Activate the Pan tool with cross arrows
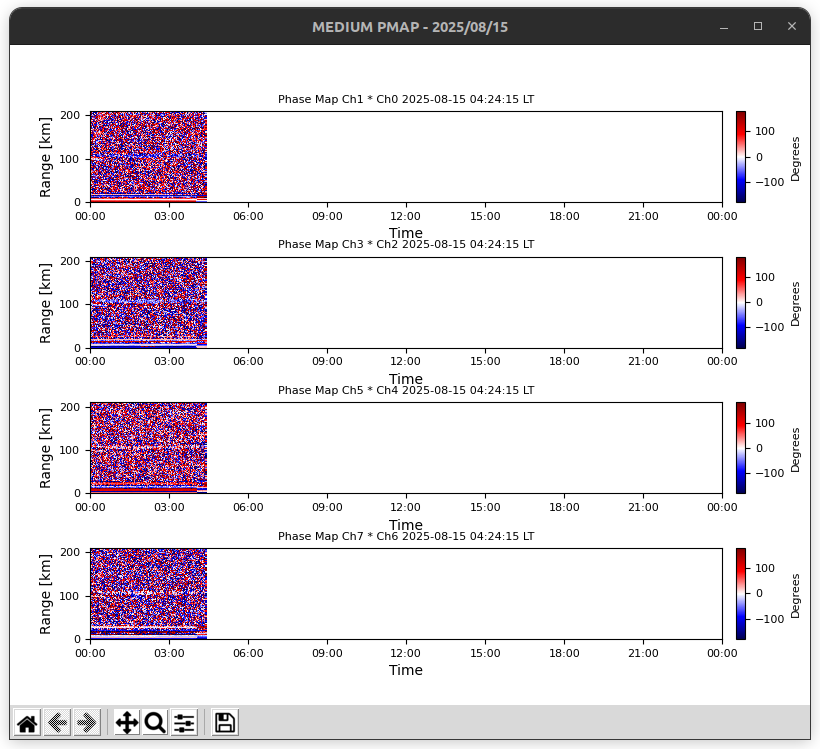The image size is (820, 749). coord(127,723)
